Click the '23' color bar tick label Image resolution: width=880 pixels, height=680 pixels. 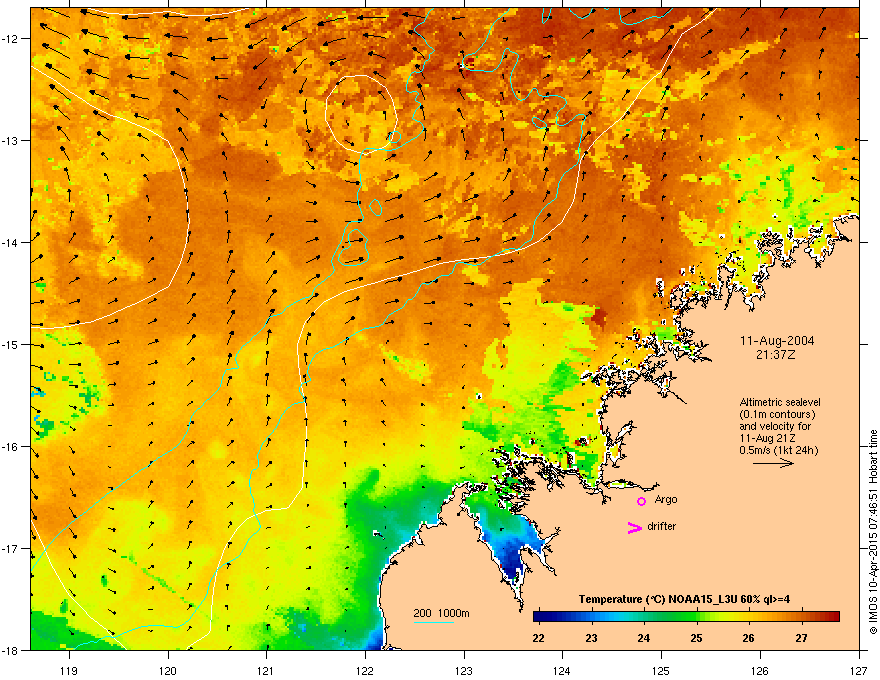[x=591, y=638]
